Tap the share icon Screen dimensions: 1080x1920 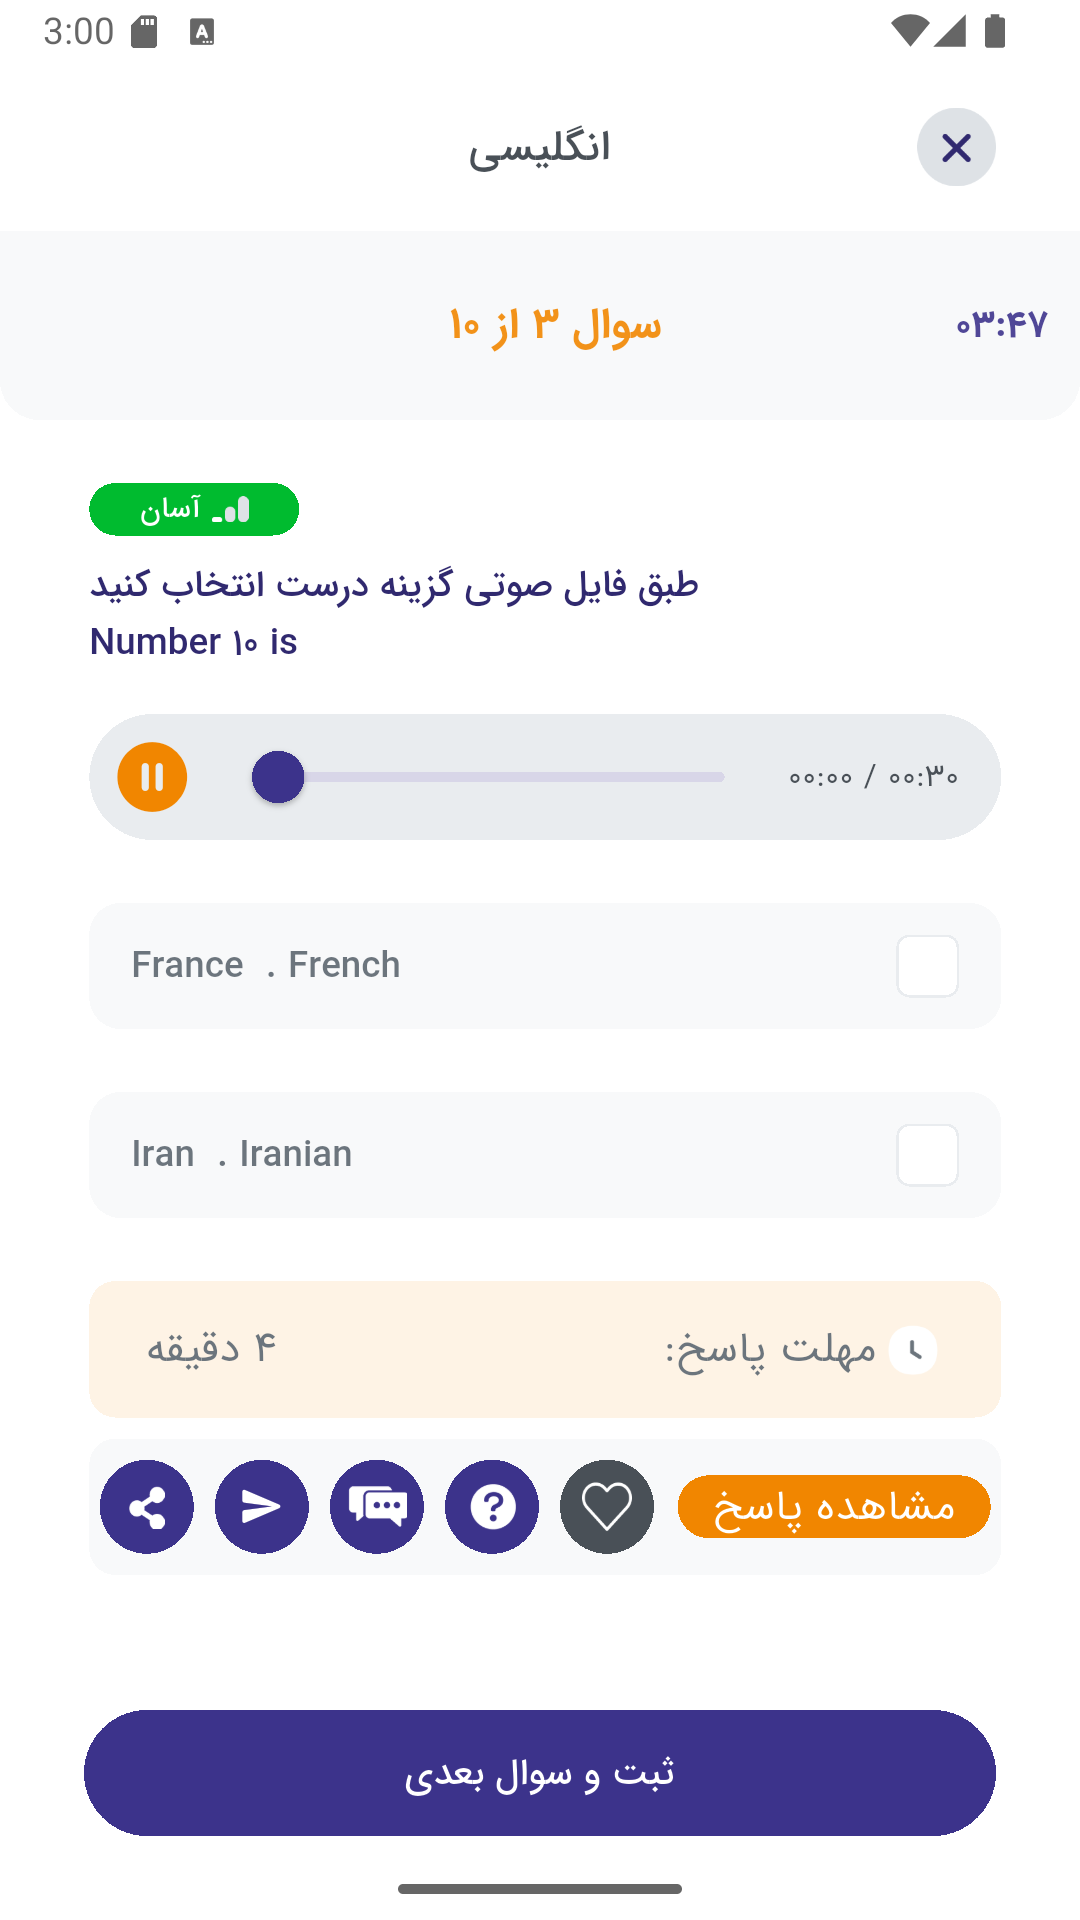point(147,1507)
